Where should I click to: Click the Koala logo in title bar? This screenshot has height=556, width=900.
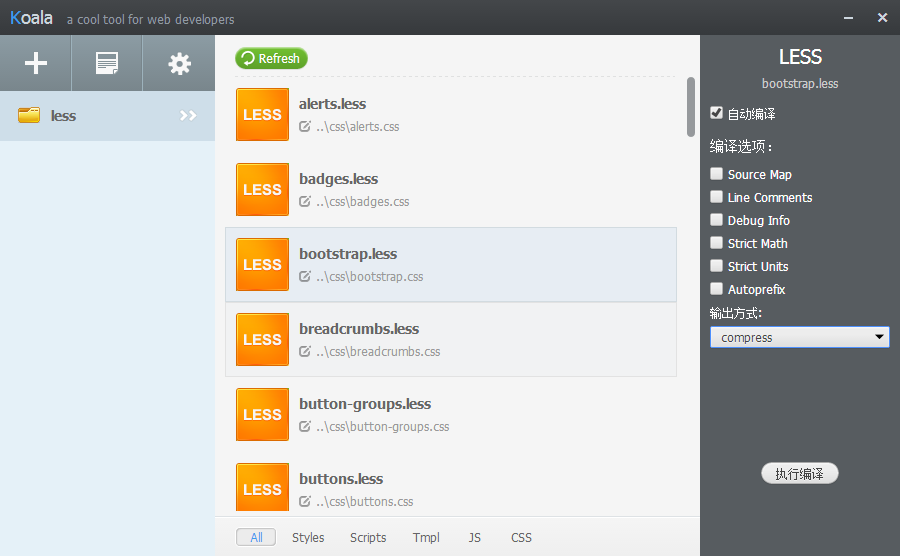[31, 18]
